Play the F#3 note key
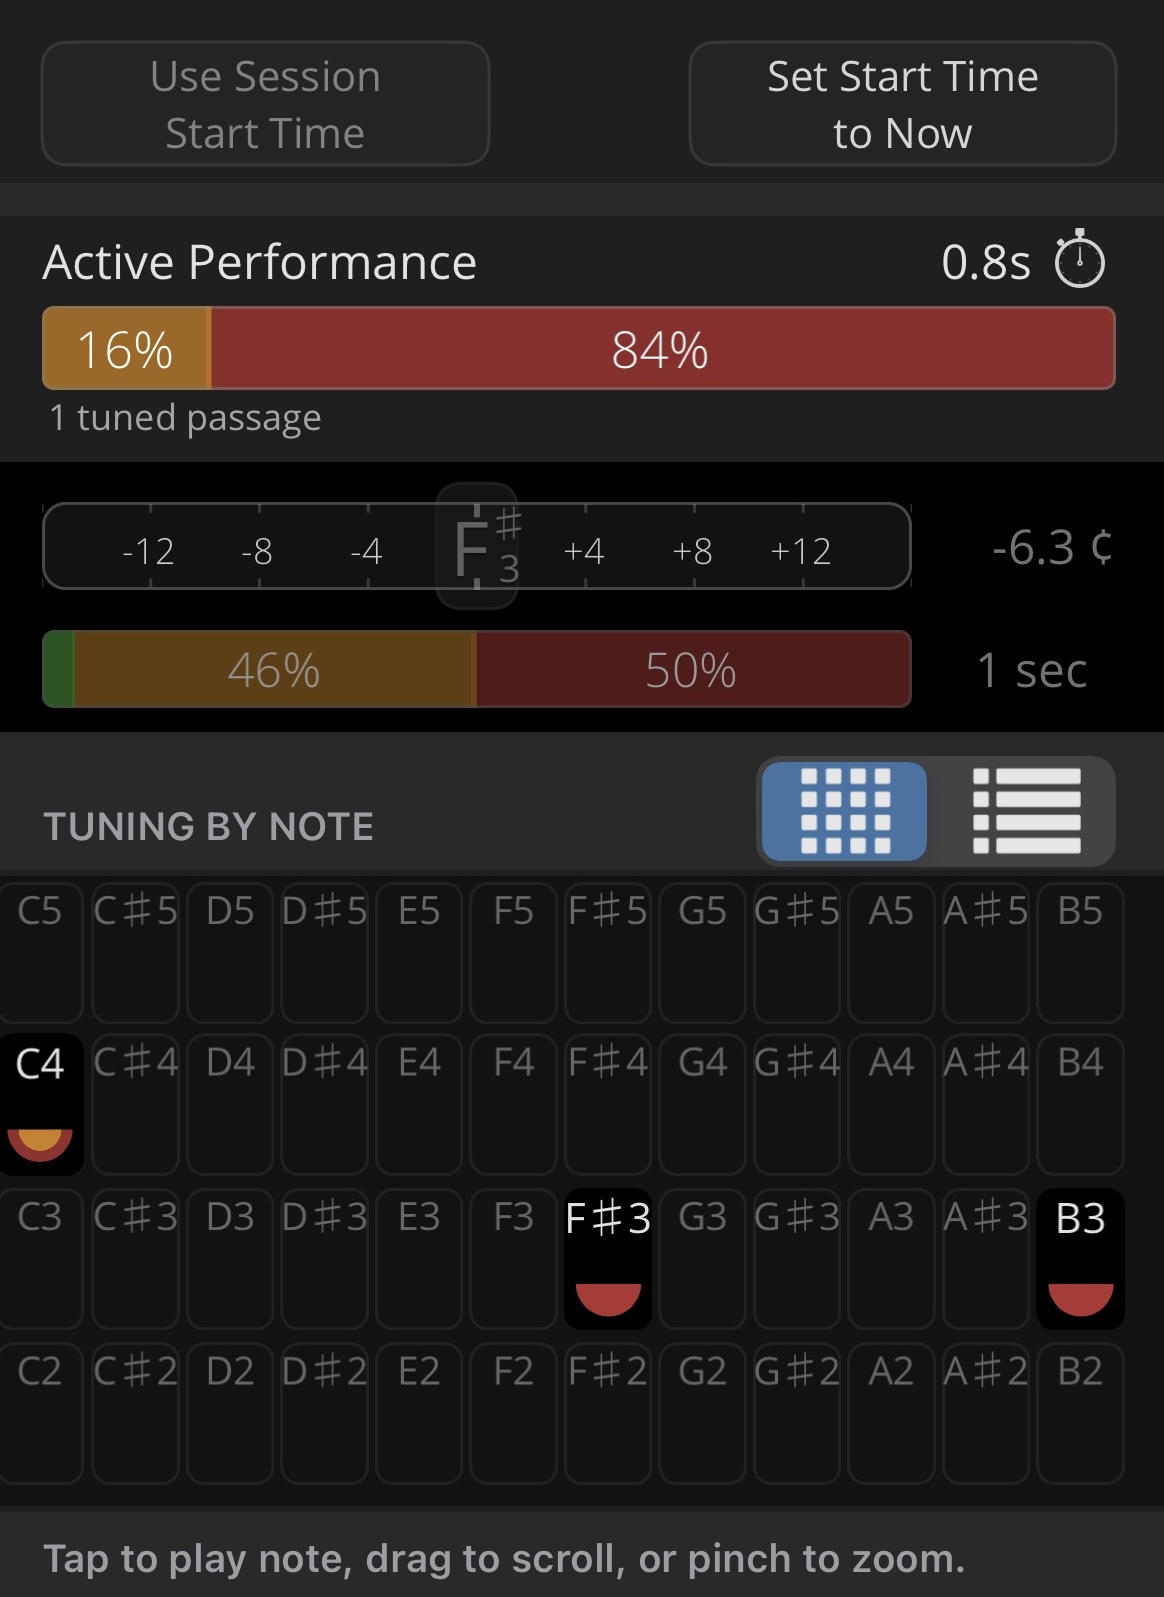 tap(608, 1259)
